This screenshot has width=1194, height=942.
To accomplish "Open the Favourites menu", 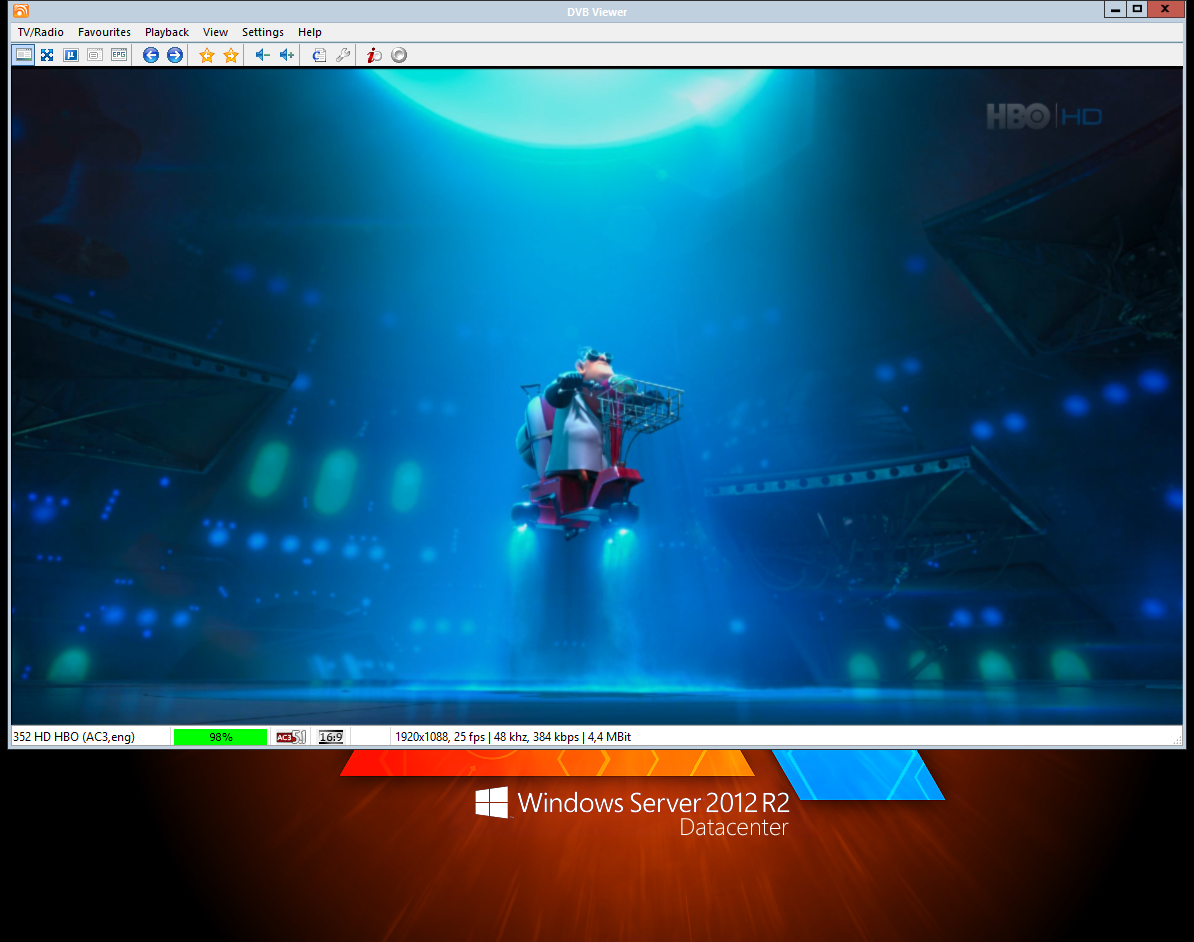I will click(104, 32).
